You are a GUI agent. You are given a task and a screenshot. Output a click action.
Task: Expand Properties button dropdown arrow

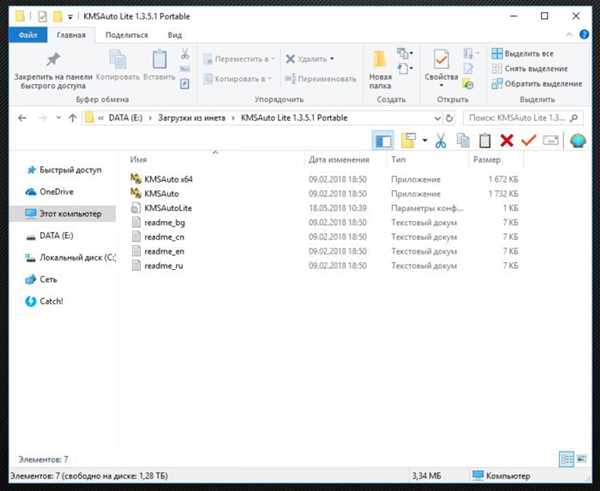(x=441, y=85)
